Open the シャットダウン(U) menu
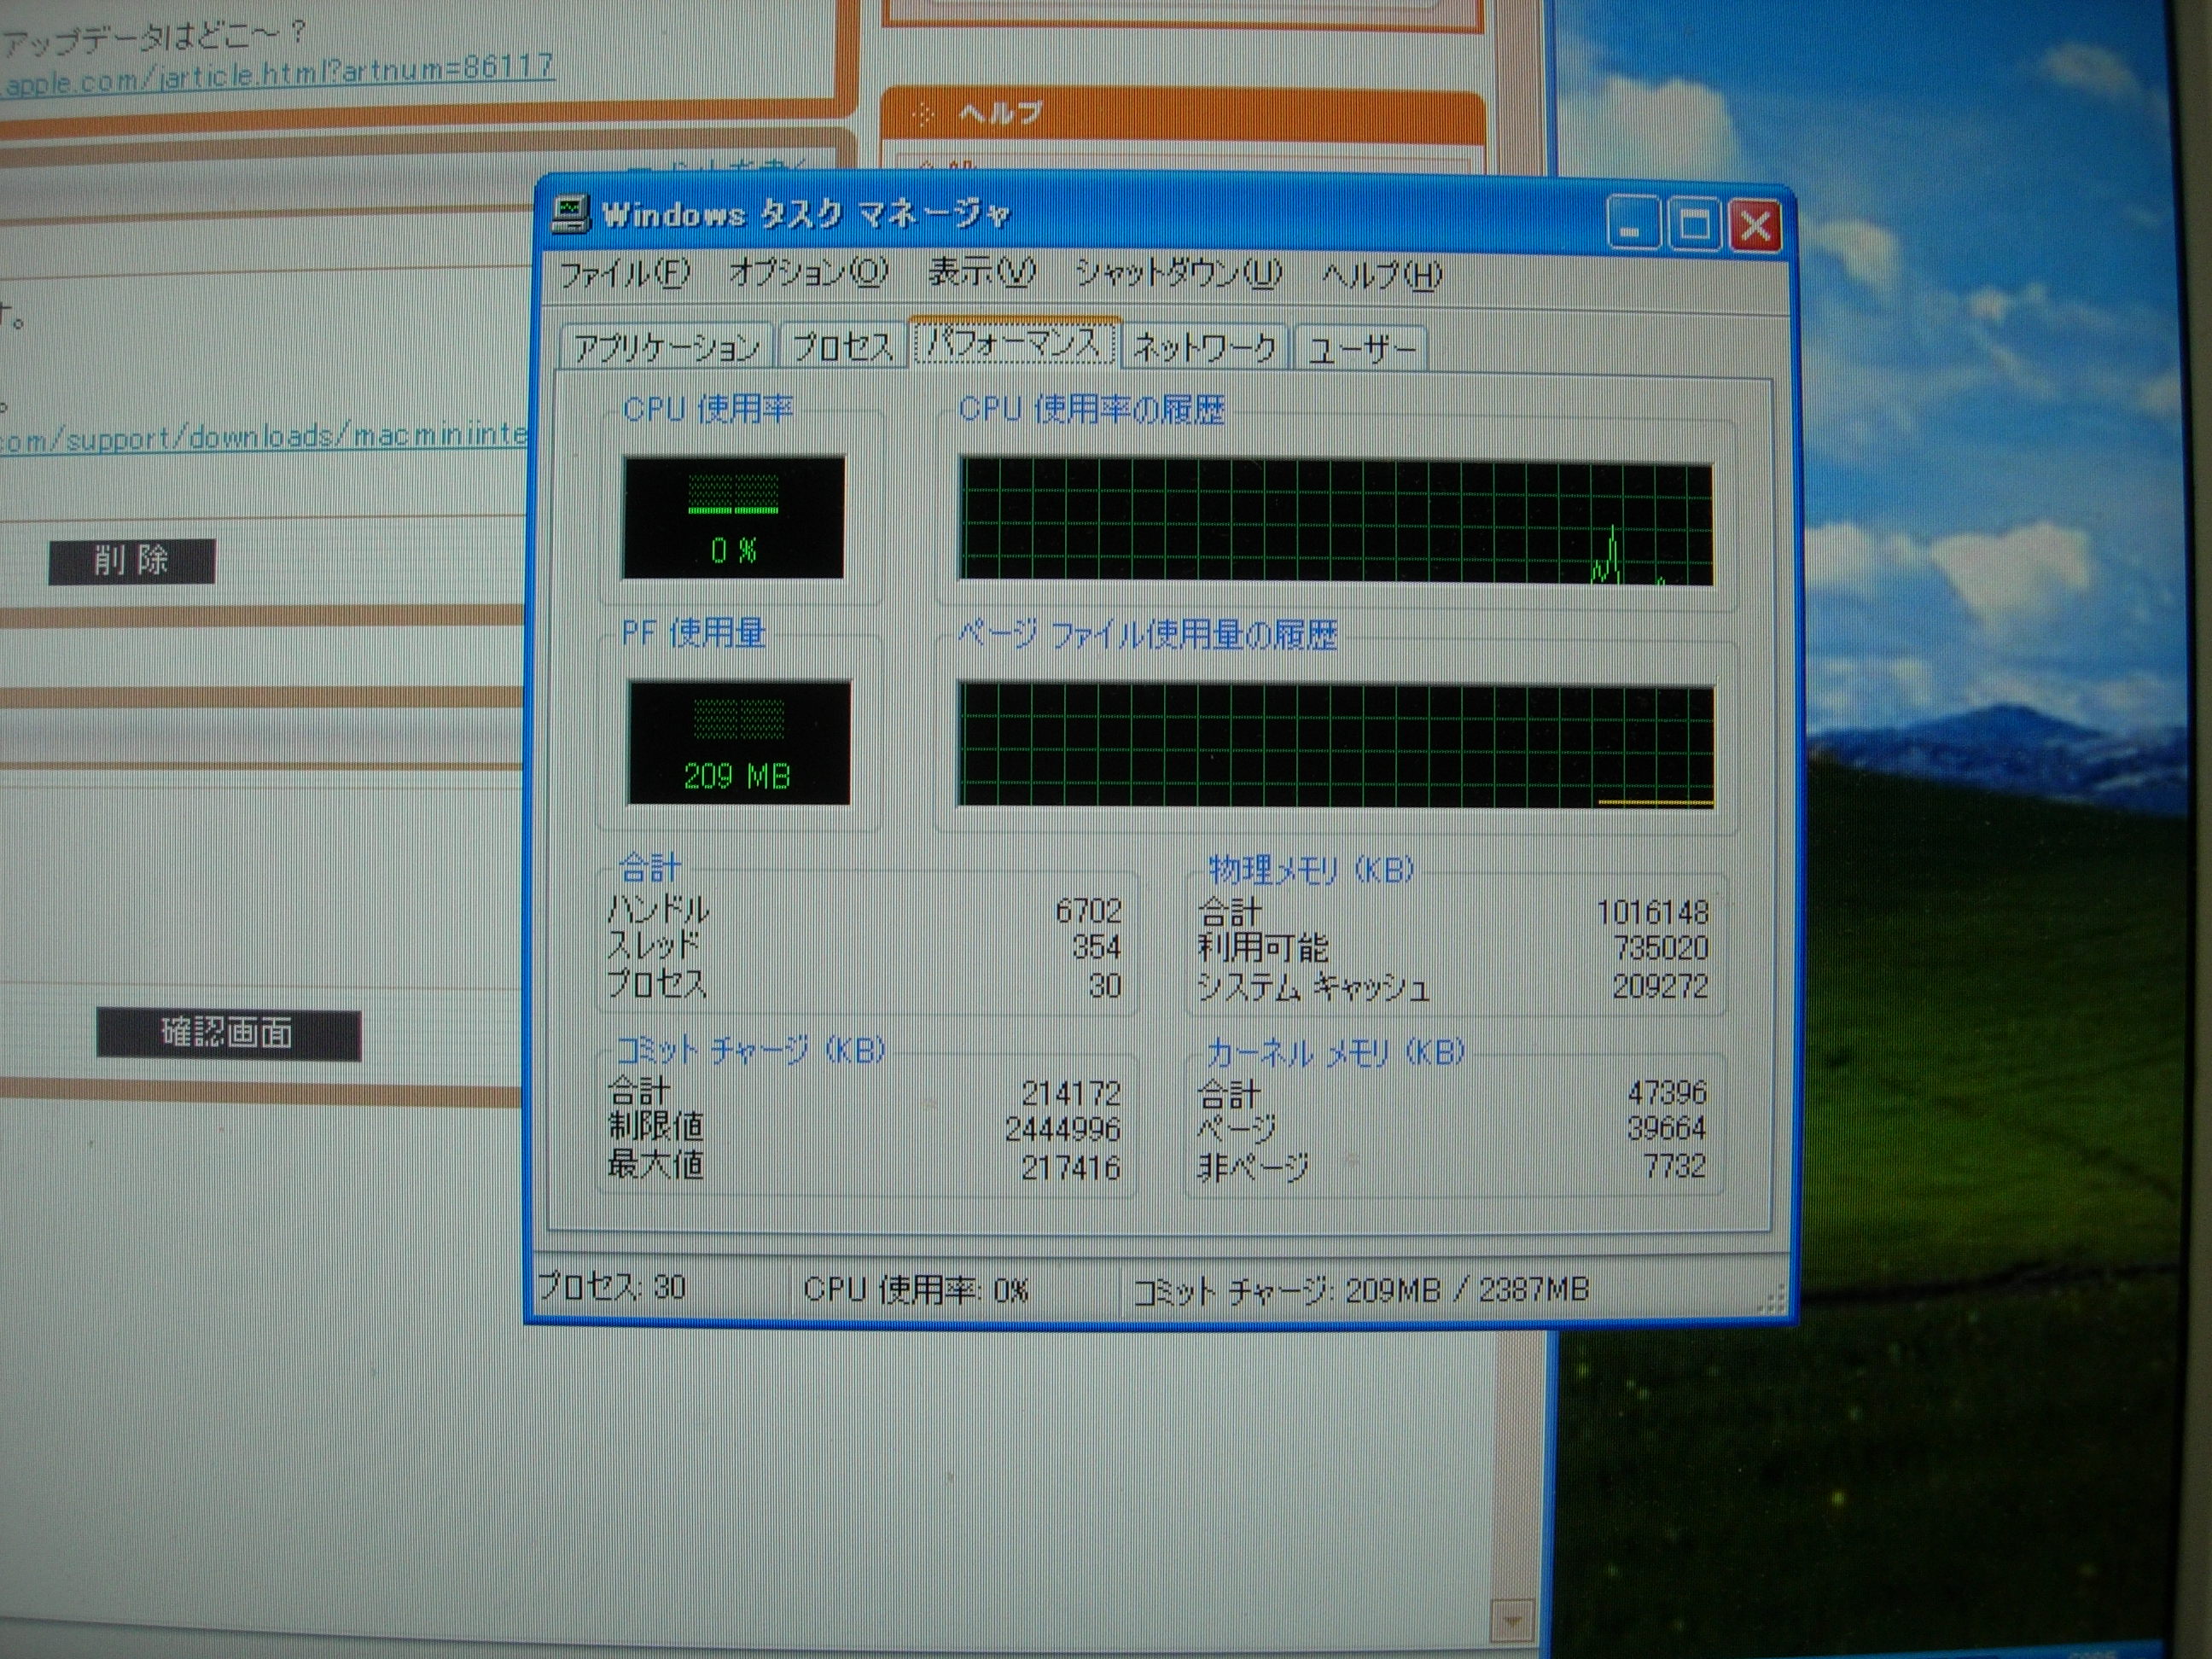The image size is (2212, 1659). [1178, 273]
